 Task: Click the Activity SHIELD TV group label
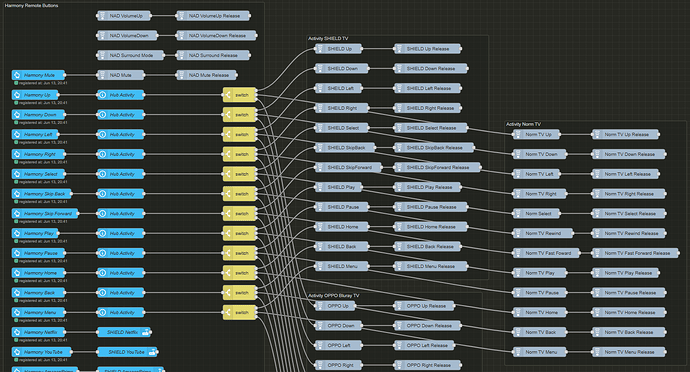(x=328, y=39)
